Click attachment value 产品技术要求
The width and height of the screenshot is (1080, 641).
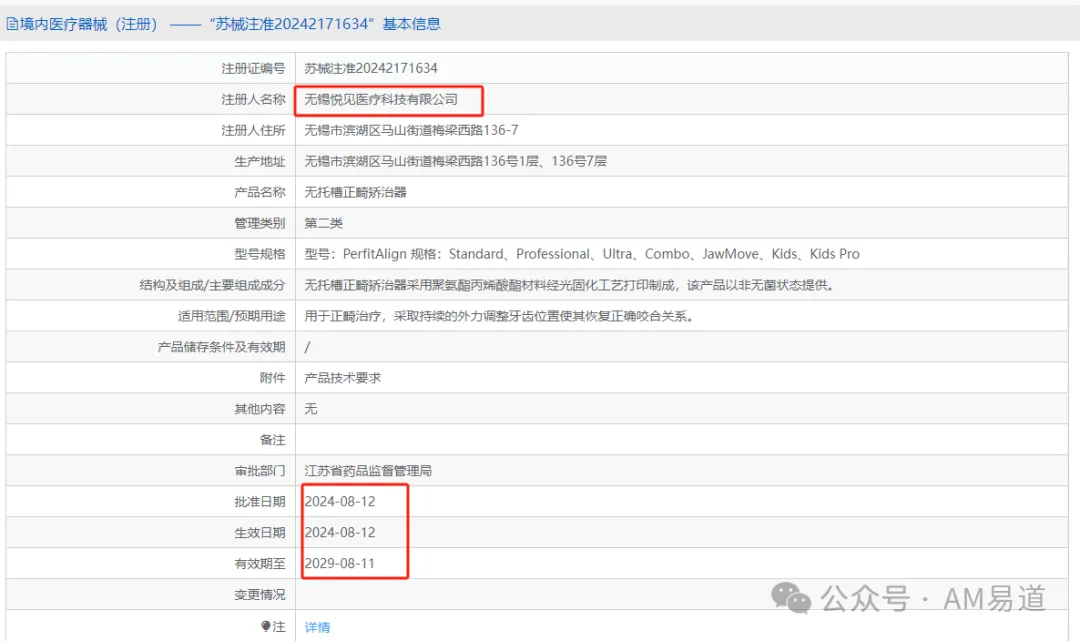click(342, 378)
